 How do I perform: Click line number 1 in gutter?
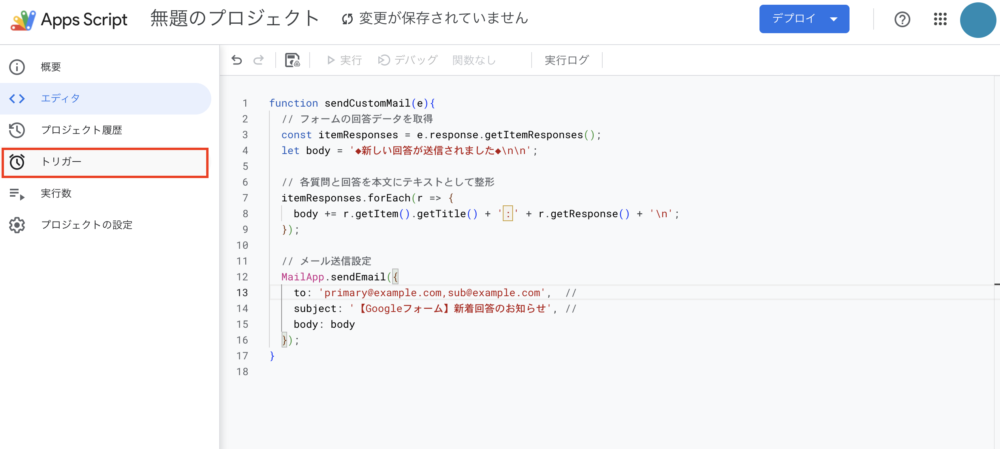(245, 103)
